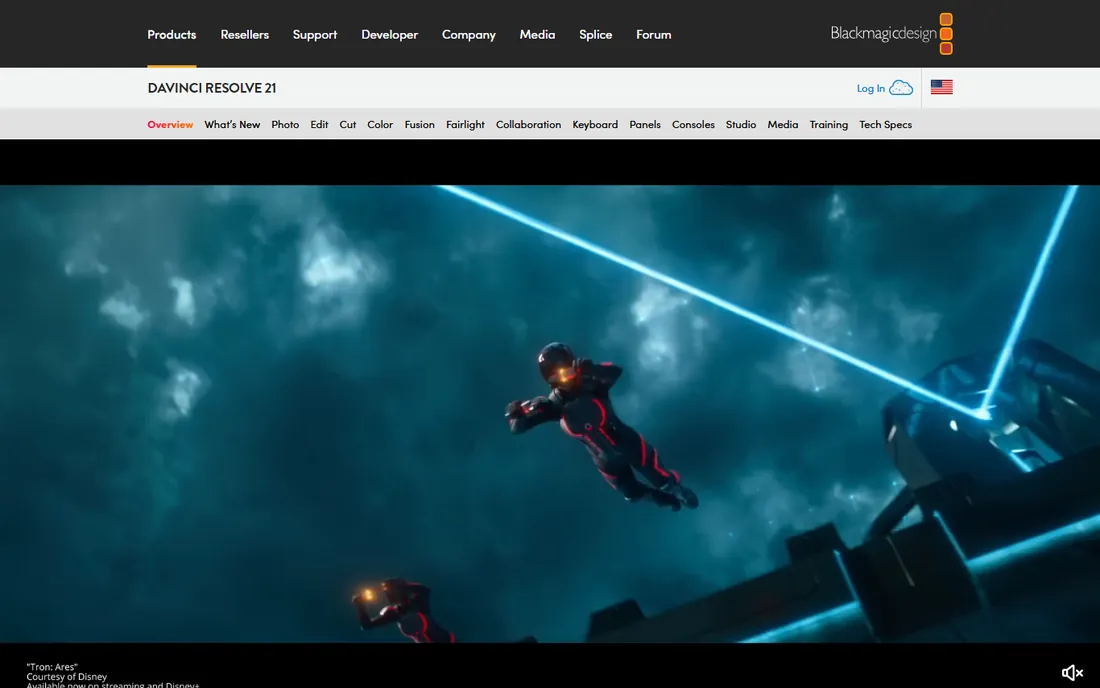Open the Fairlight tab

coord(465,124)
